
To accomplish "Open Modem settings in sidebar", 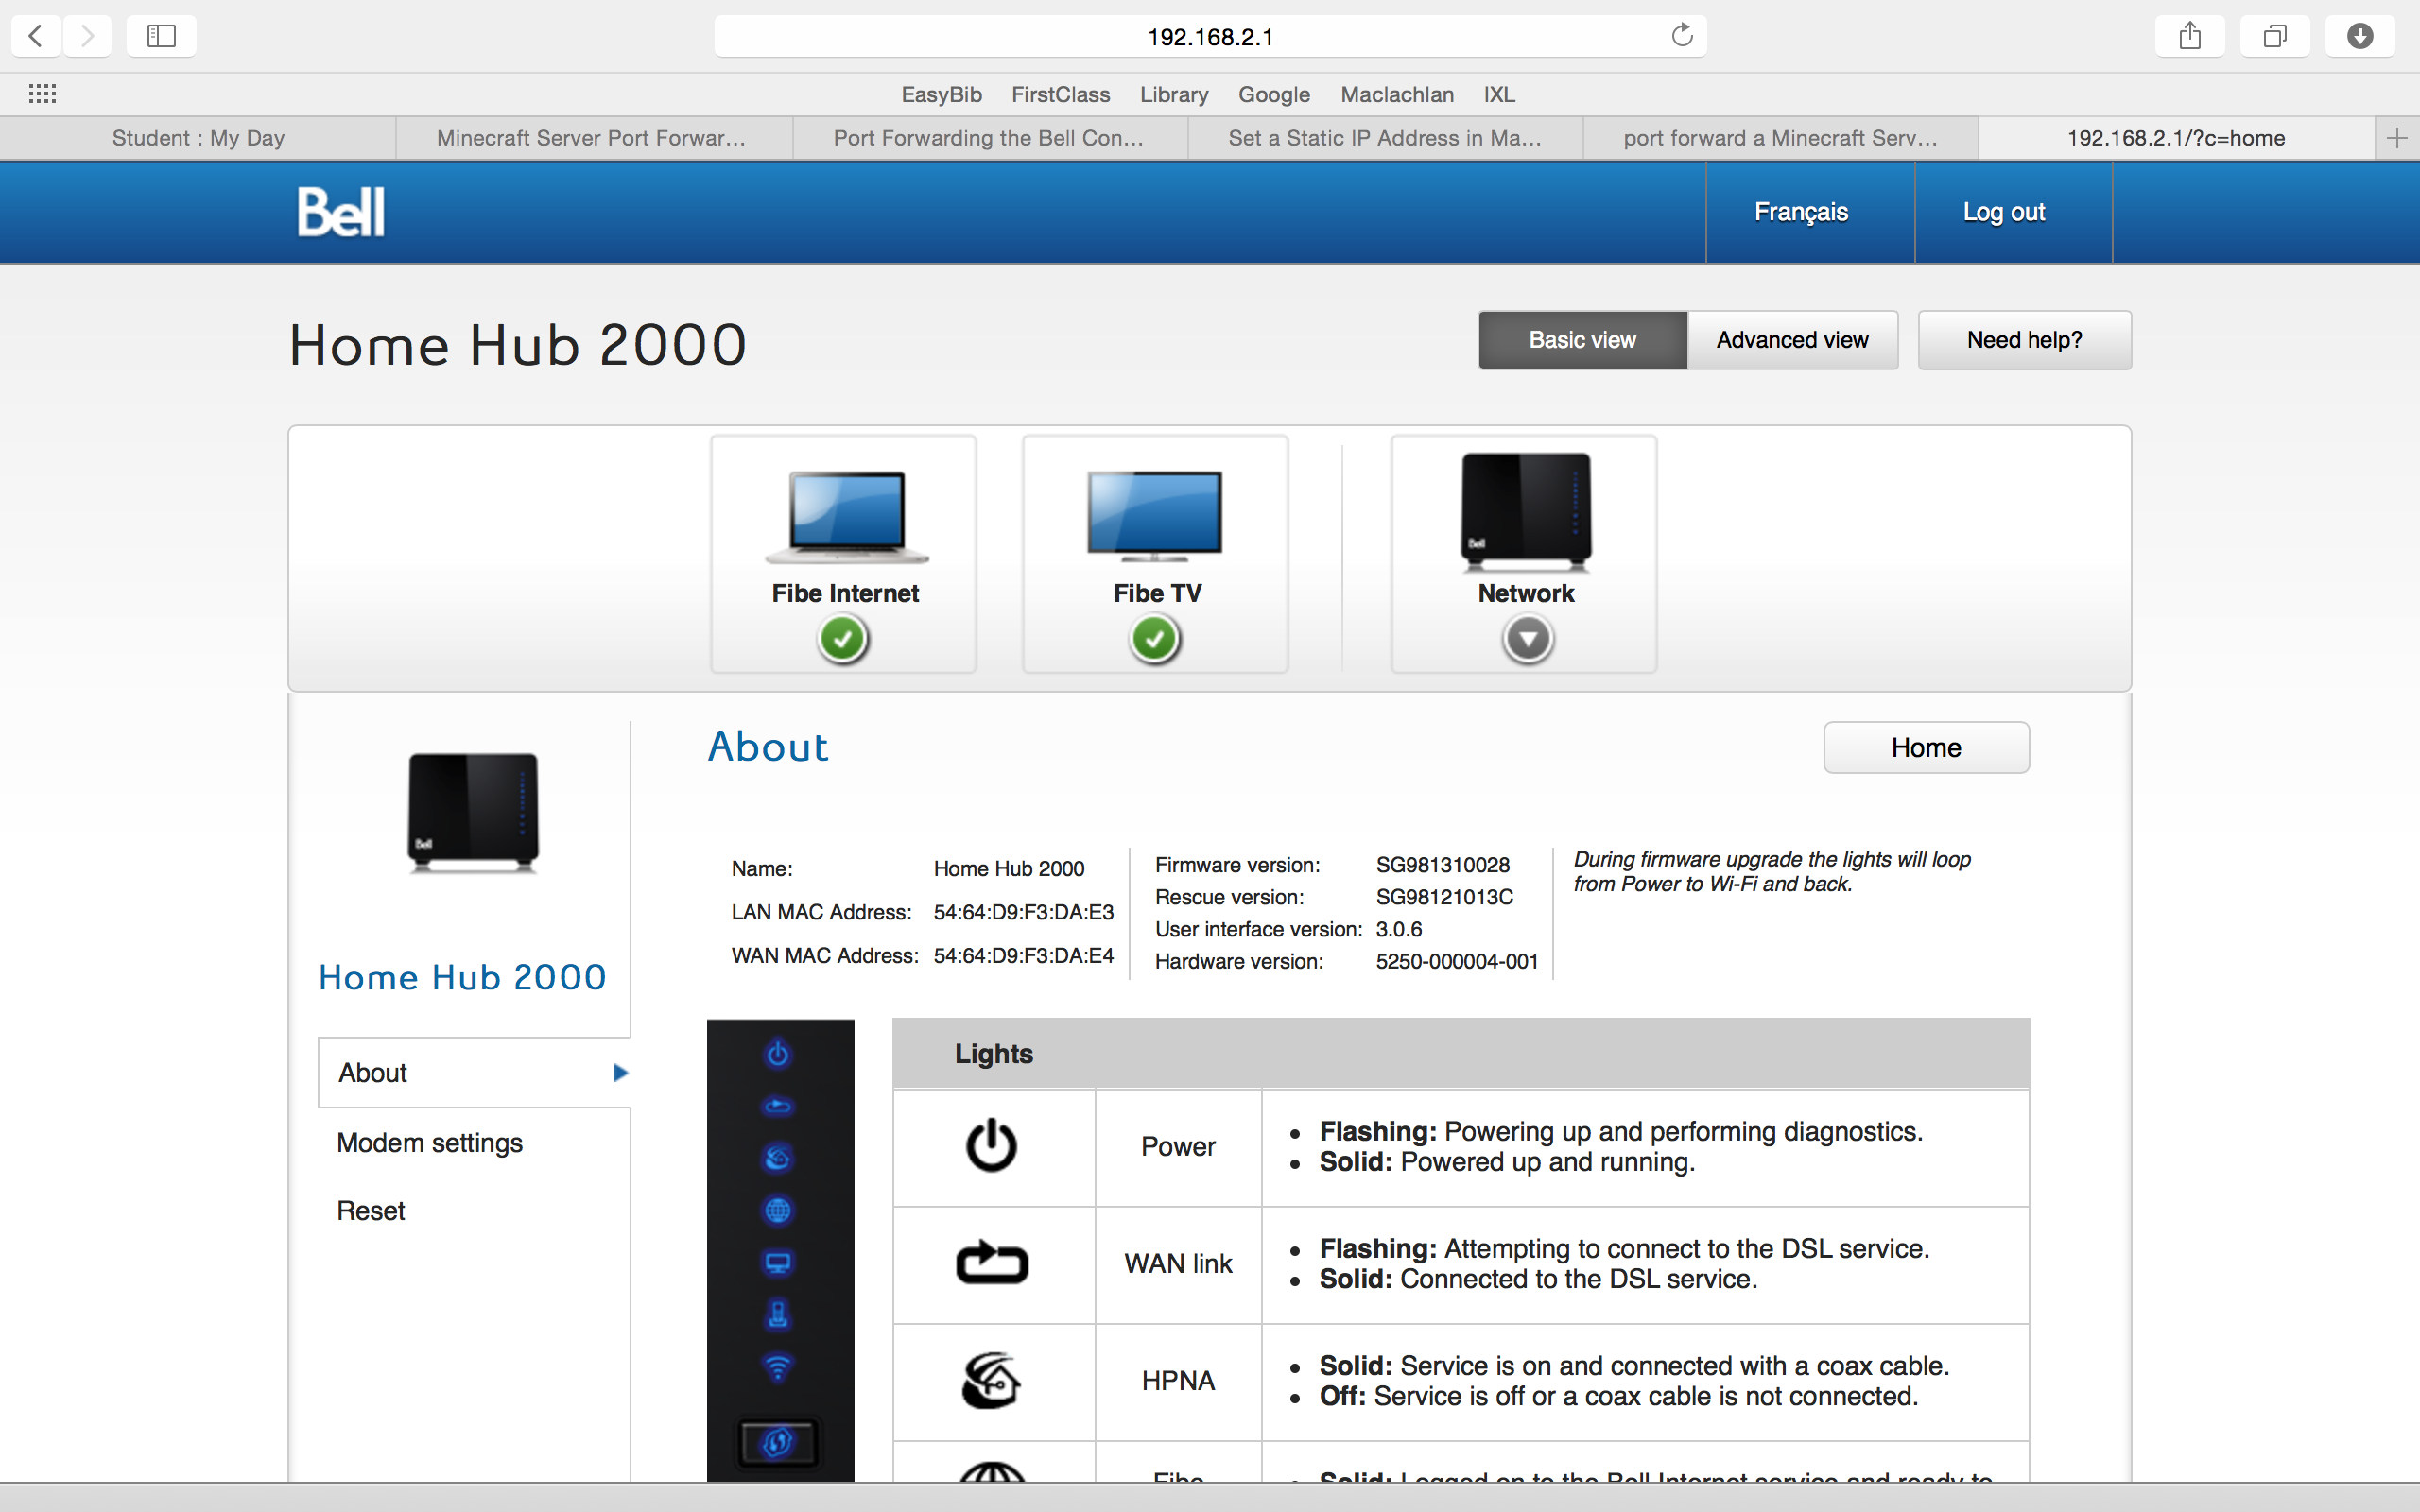I will point(429,1142).
